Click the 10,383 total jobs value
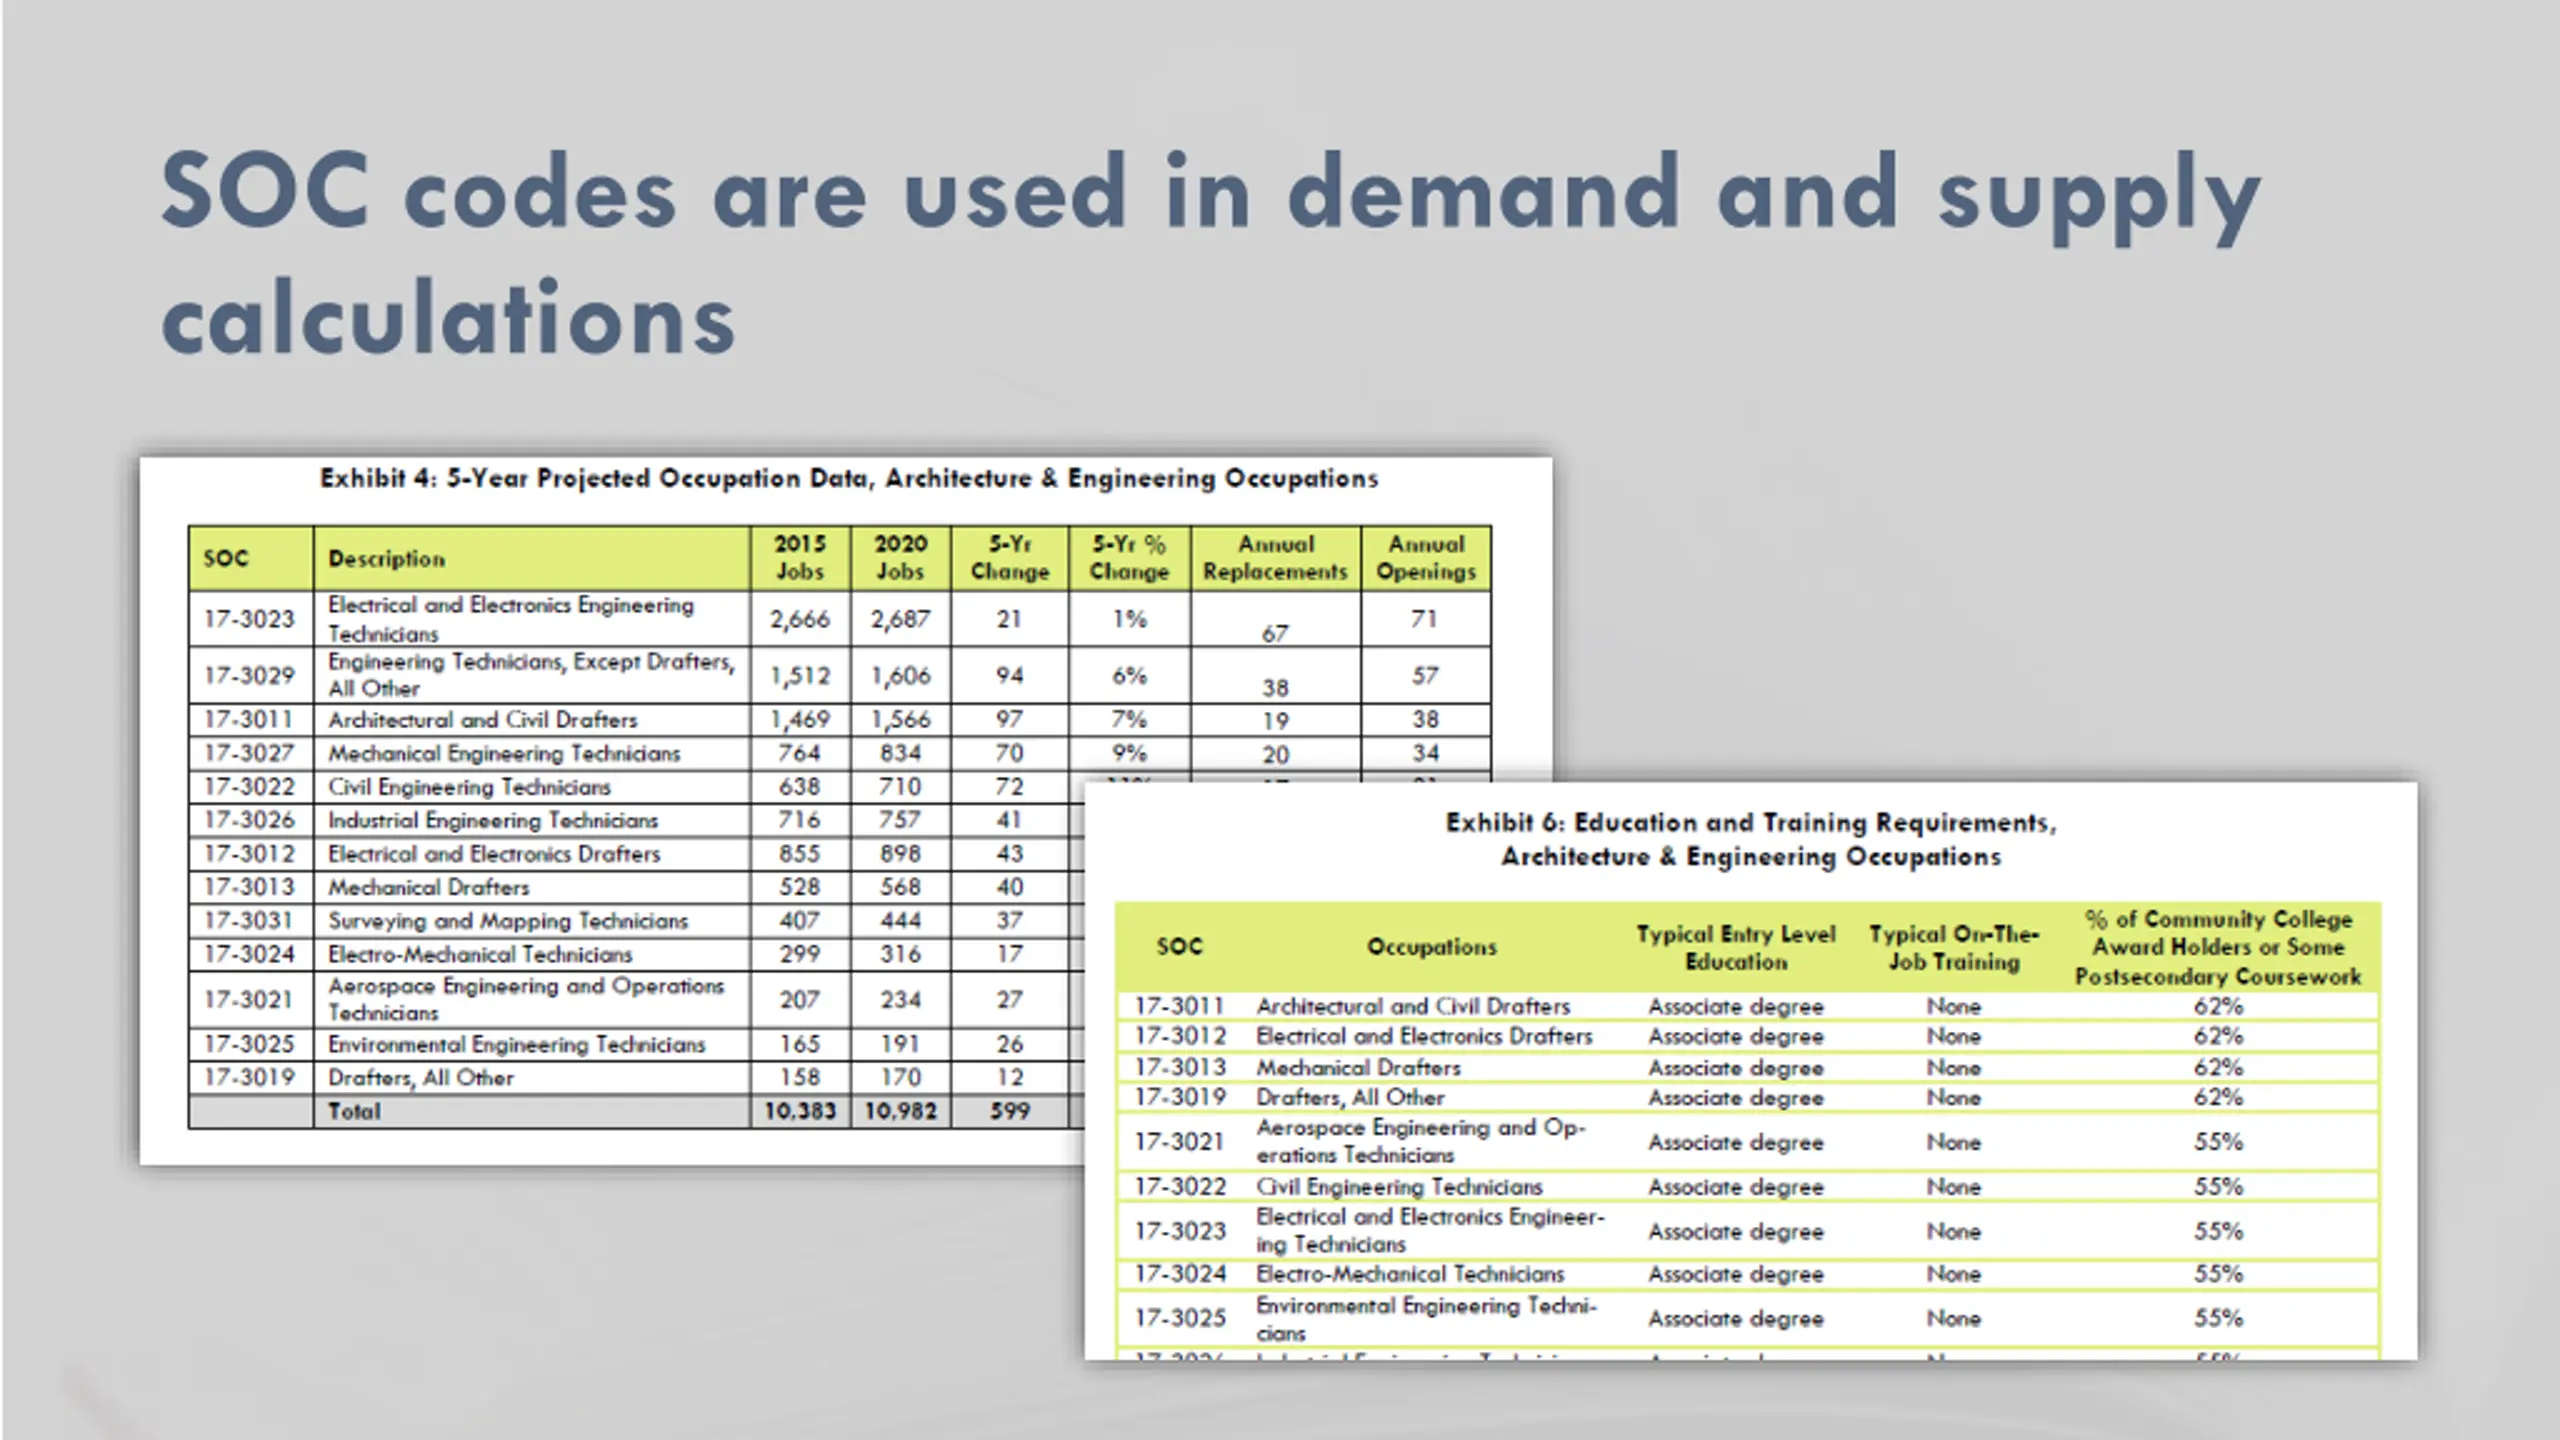The height and width of the screenshot is (1440, 2560). [800, 1111]
